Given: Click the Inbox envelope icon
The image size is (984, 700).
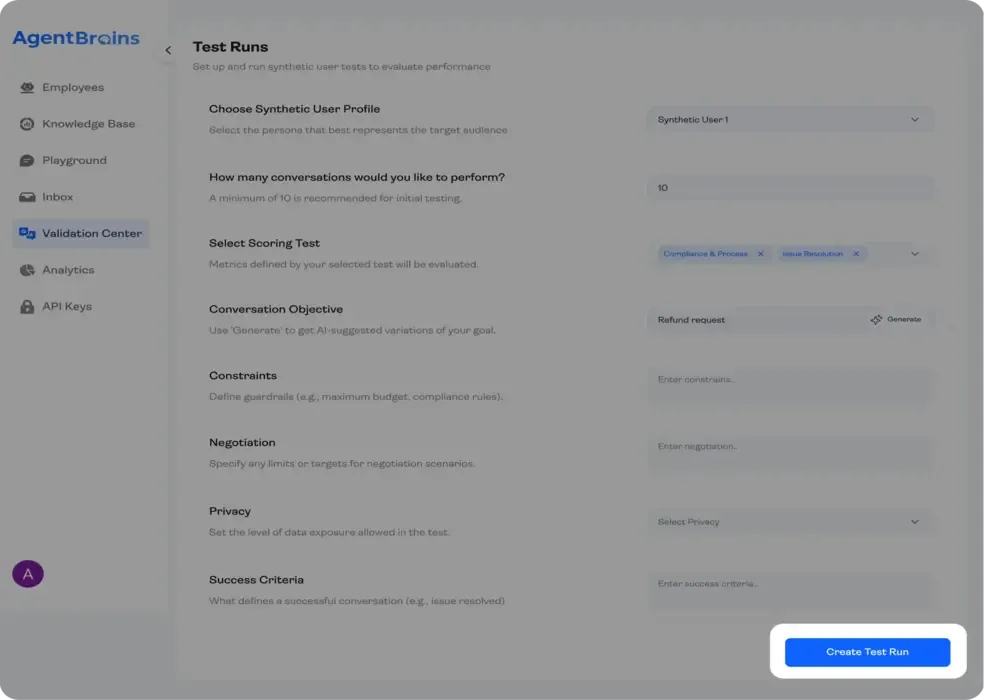Looking at the screenshot, I should pos(27,197).
